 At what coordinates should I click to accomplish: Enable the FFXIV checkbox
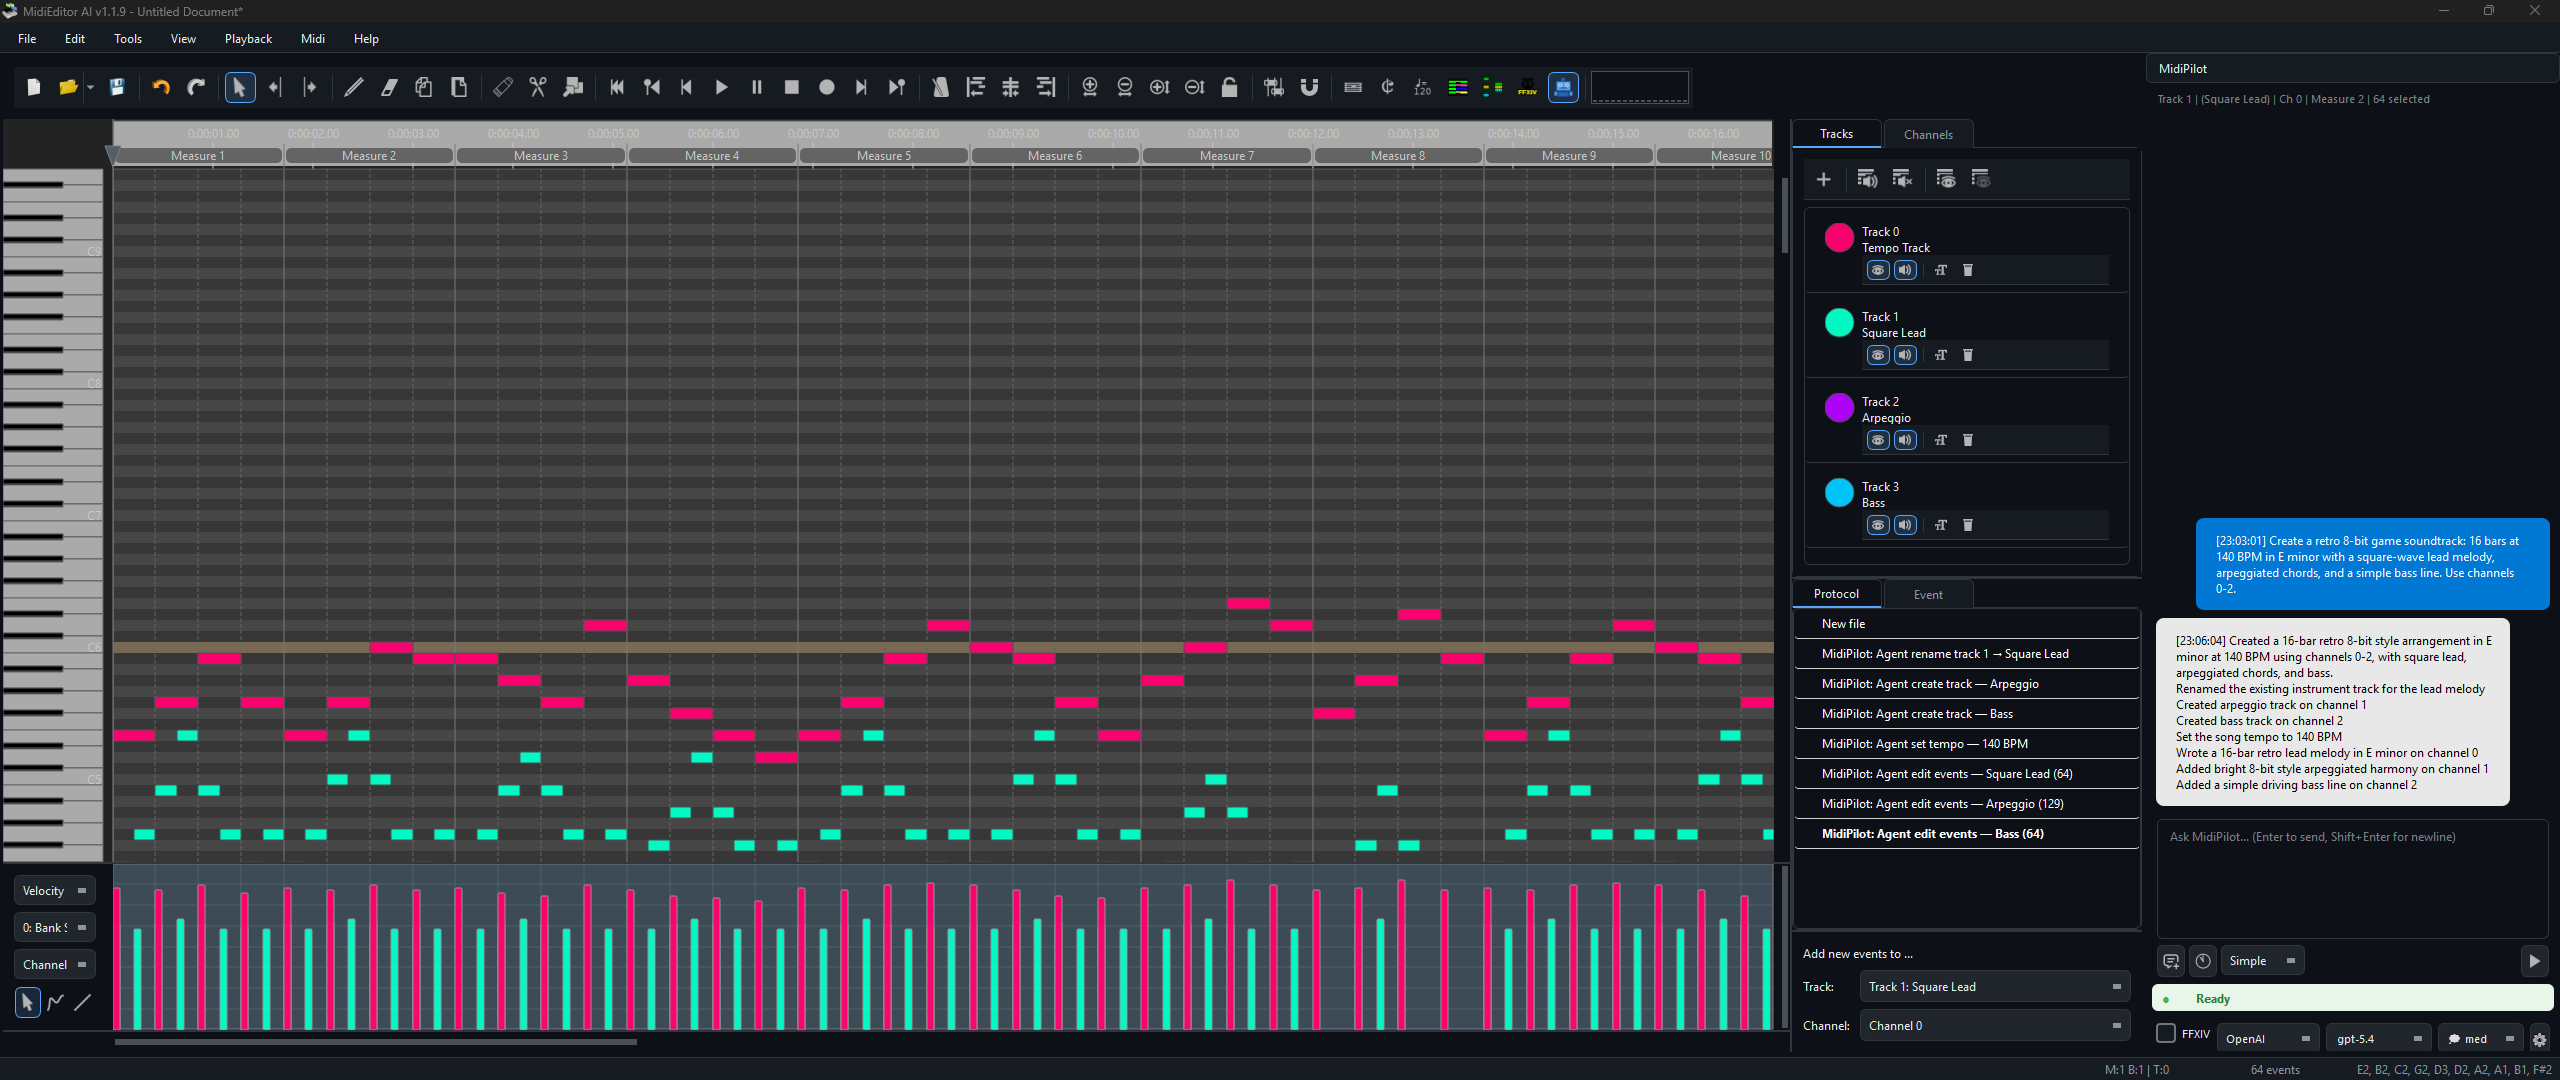pyautogui.click(x=2166, y=1034)
